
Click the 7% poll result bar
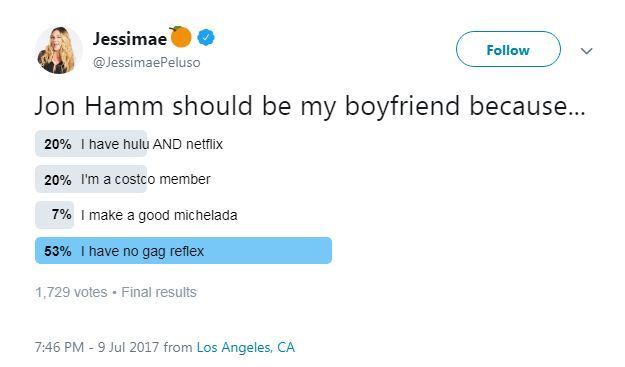pos(55,215)
